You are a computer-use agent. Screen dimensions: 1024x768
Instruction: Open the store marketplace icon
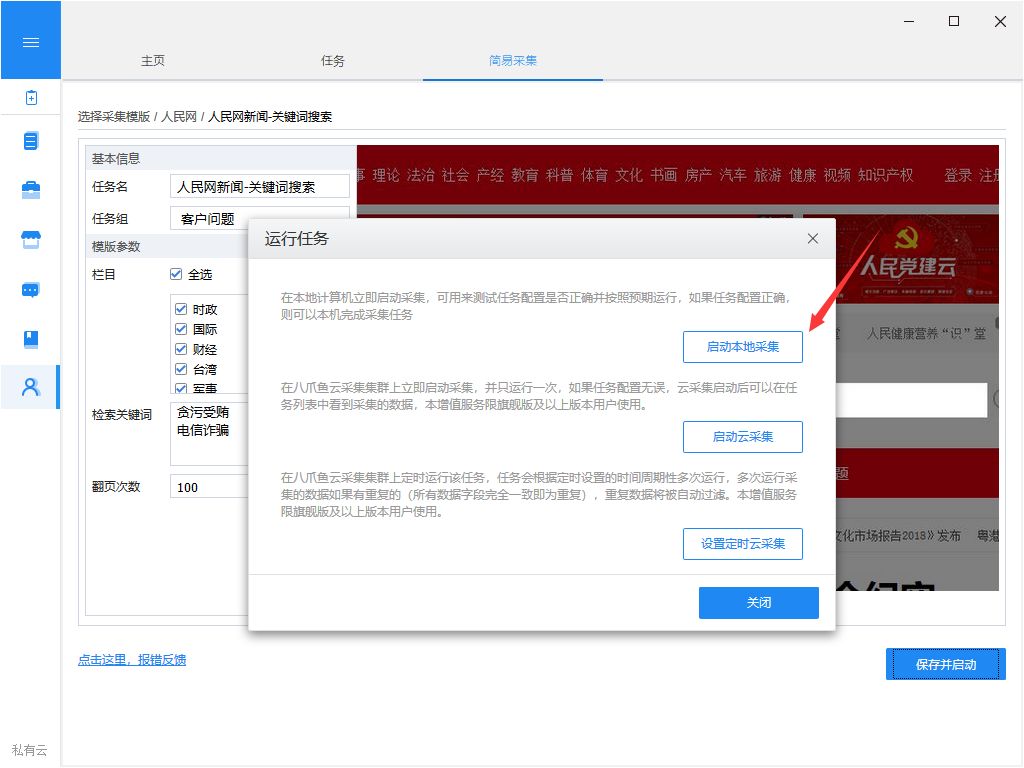(x=31, y=240)
